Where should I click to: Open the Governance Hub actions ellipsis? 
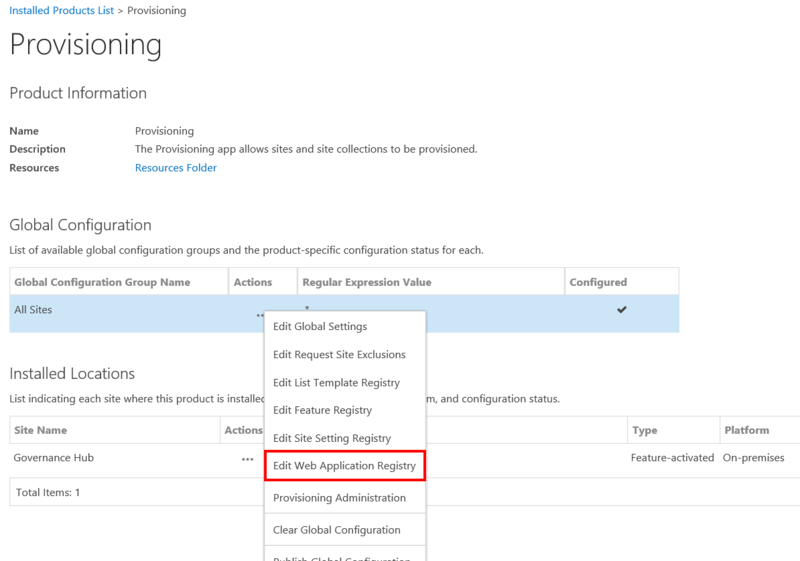(247, 459)
